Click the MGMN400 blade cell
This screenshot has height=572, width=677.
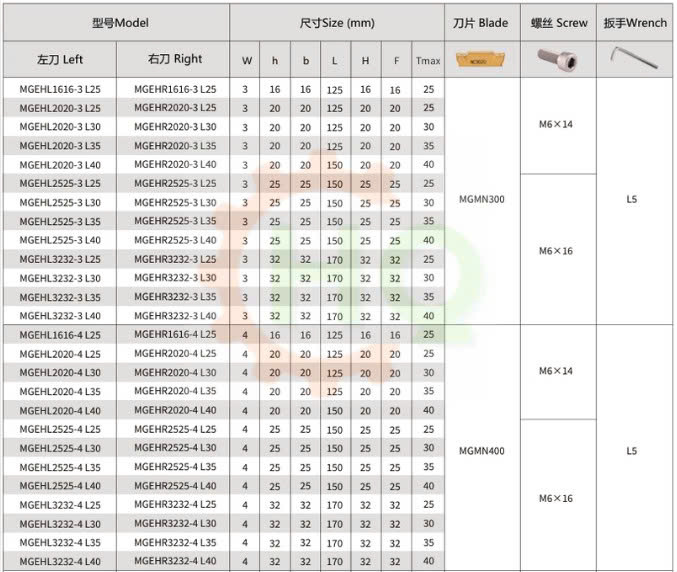(482, 450)
